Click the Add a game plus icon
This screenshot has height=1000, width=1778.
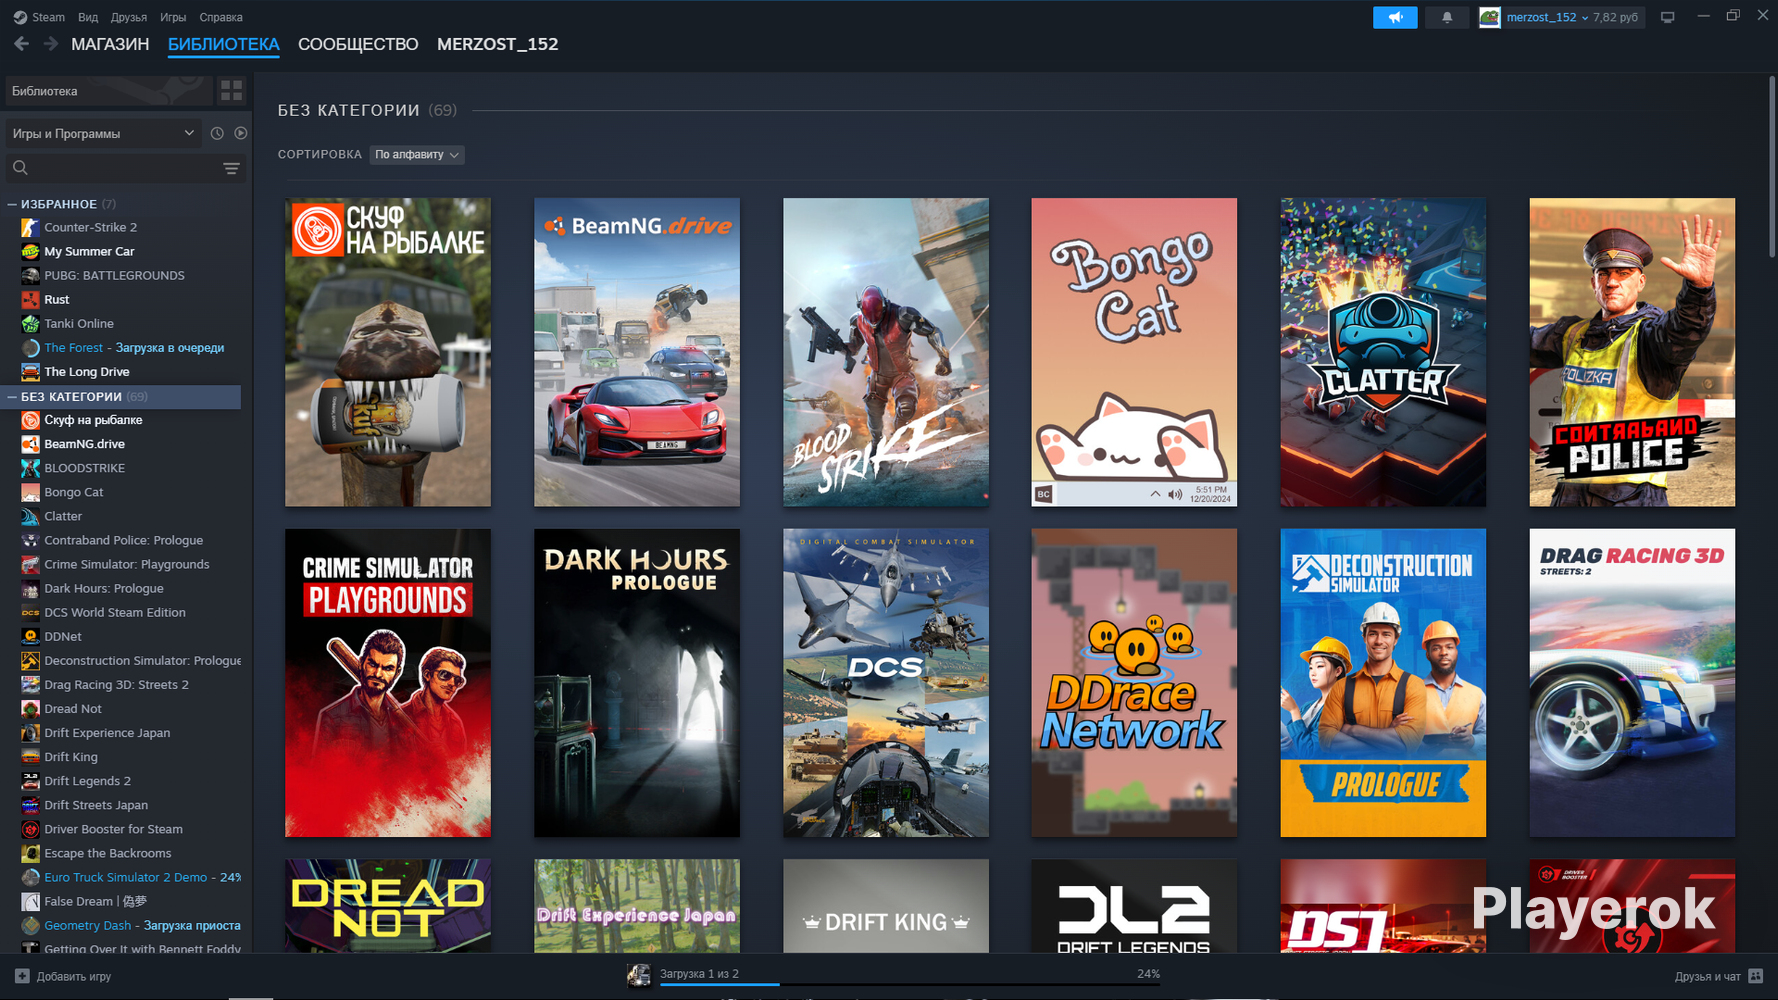tap(22, 976)
